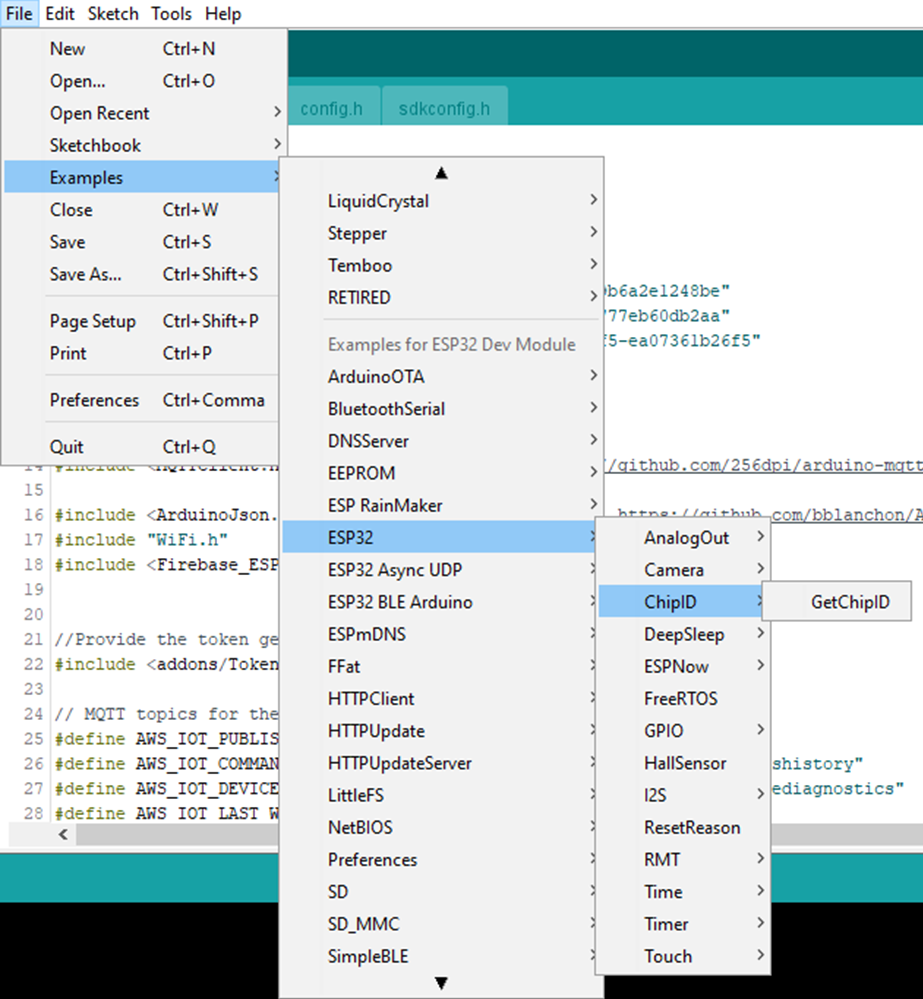
Task: Open the Edit menu
Action: pos(60,13)
